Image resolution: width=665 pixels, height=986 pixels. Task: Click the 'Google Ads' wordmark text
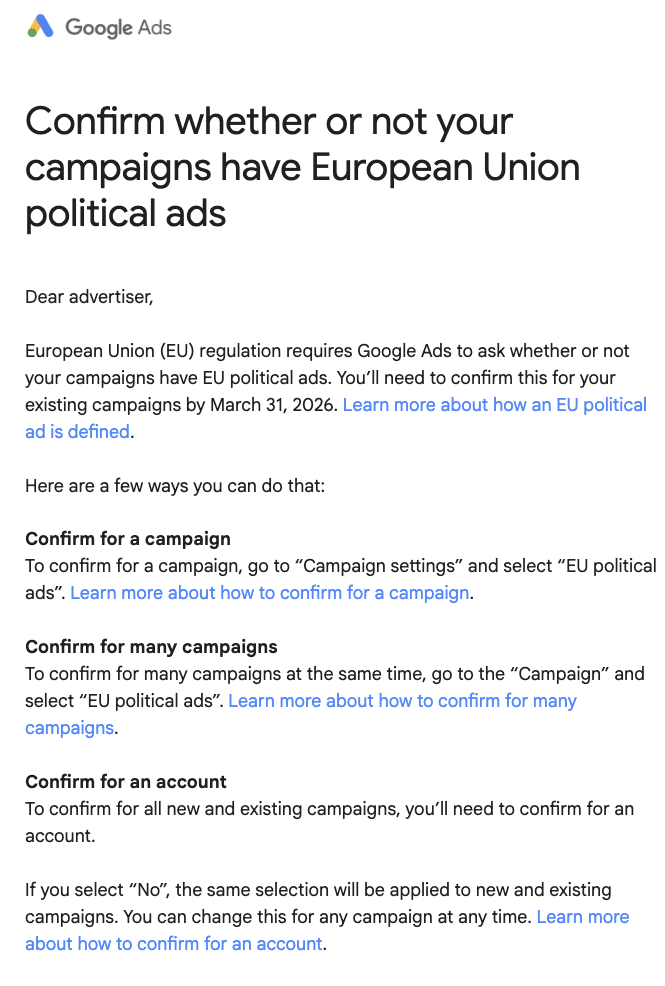pyautogui.click(x=118, y=28)
